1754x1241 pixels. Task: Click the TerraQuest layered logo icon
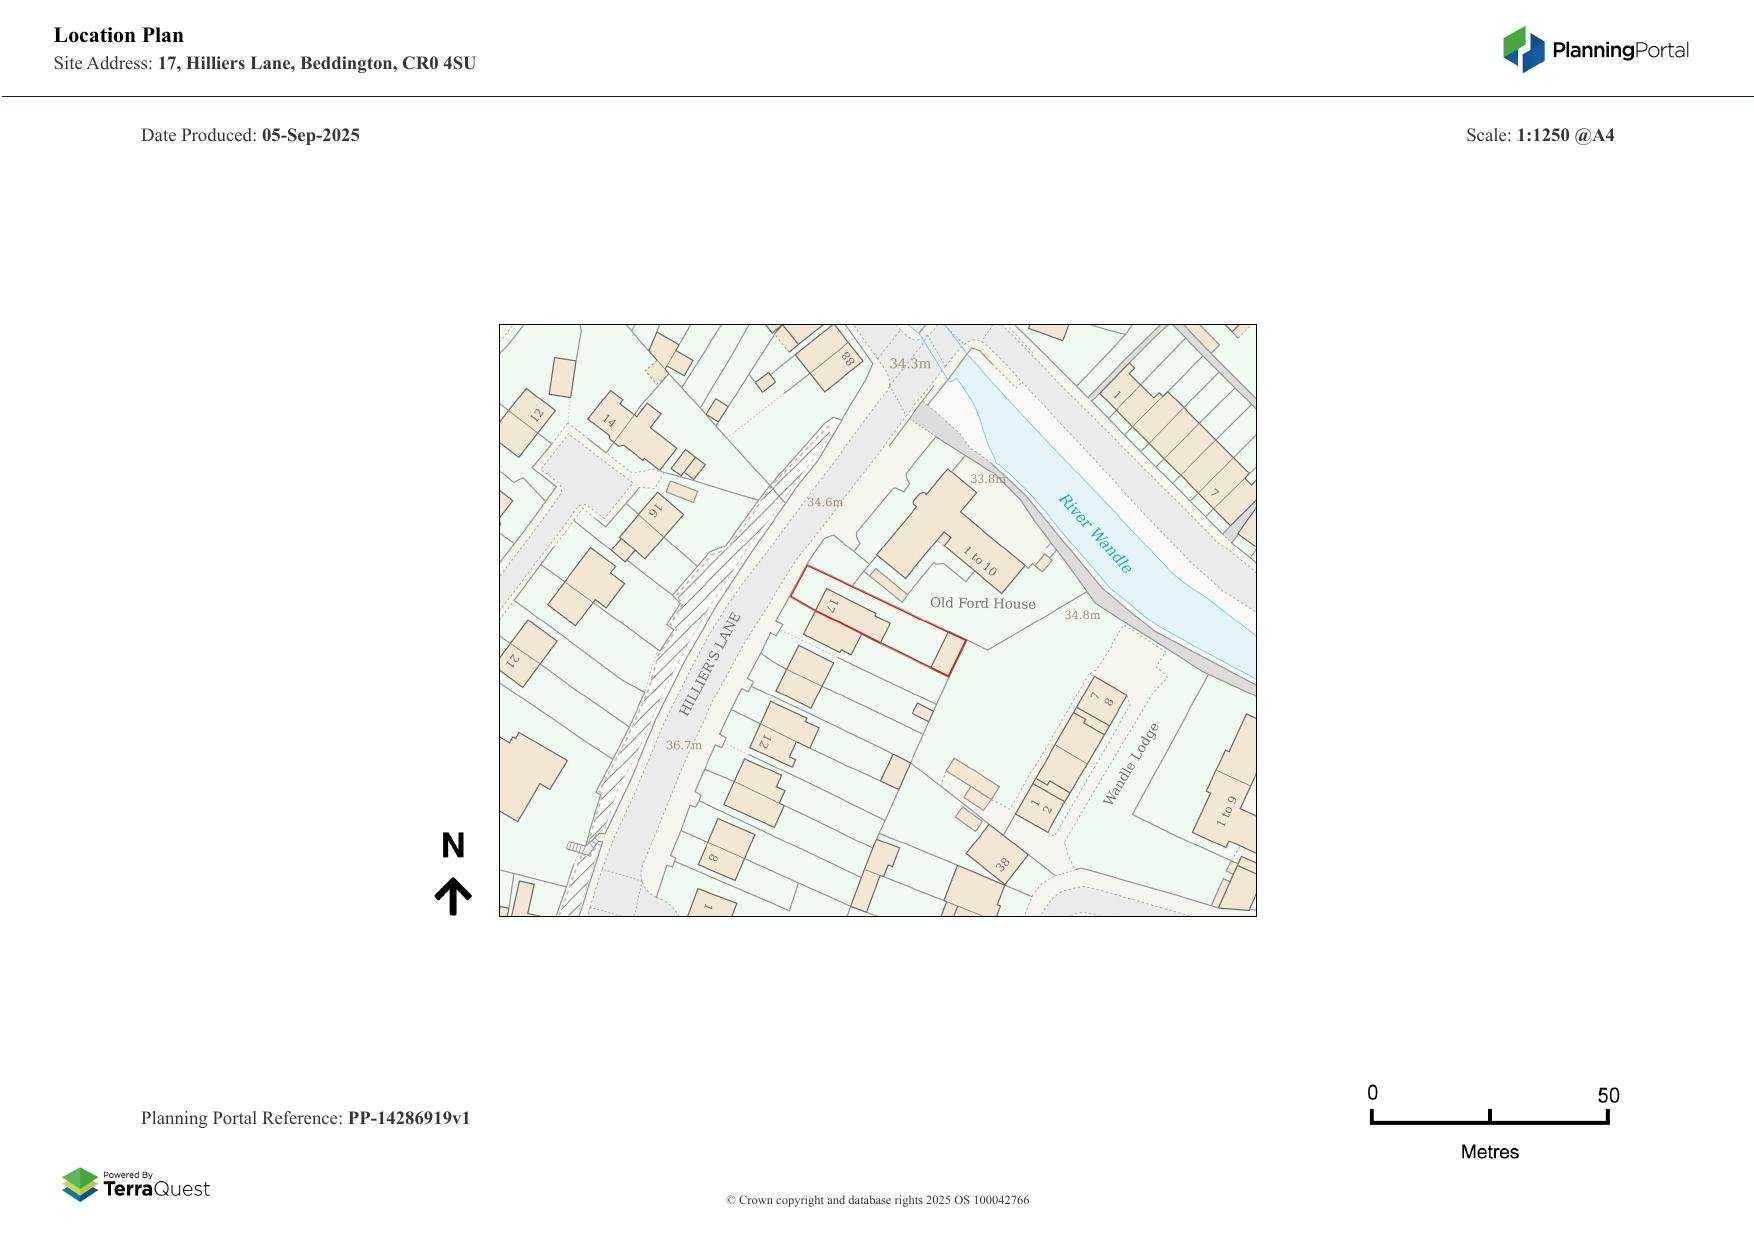[x=80, y=1185]
